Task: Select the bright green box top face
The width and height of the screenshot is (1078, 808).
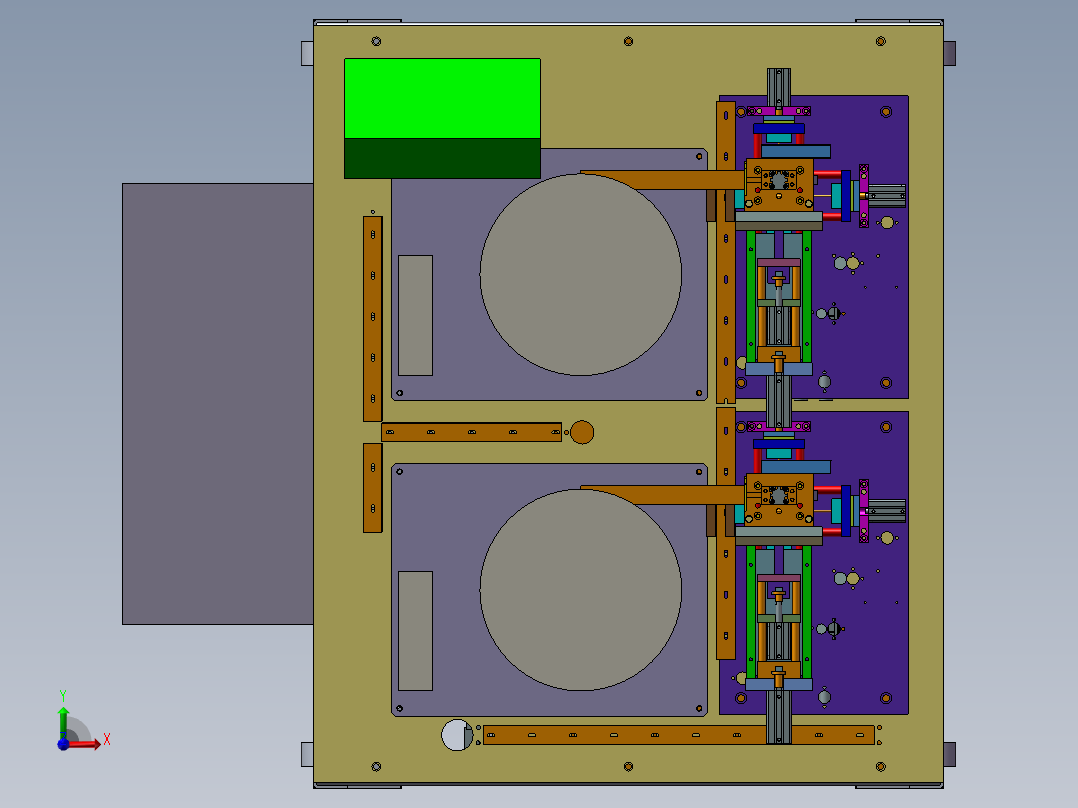Action: 442,98
